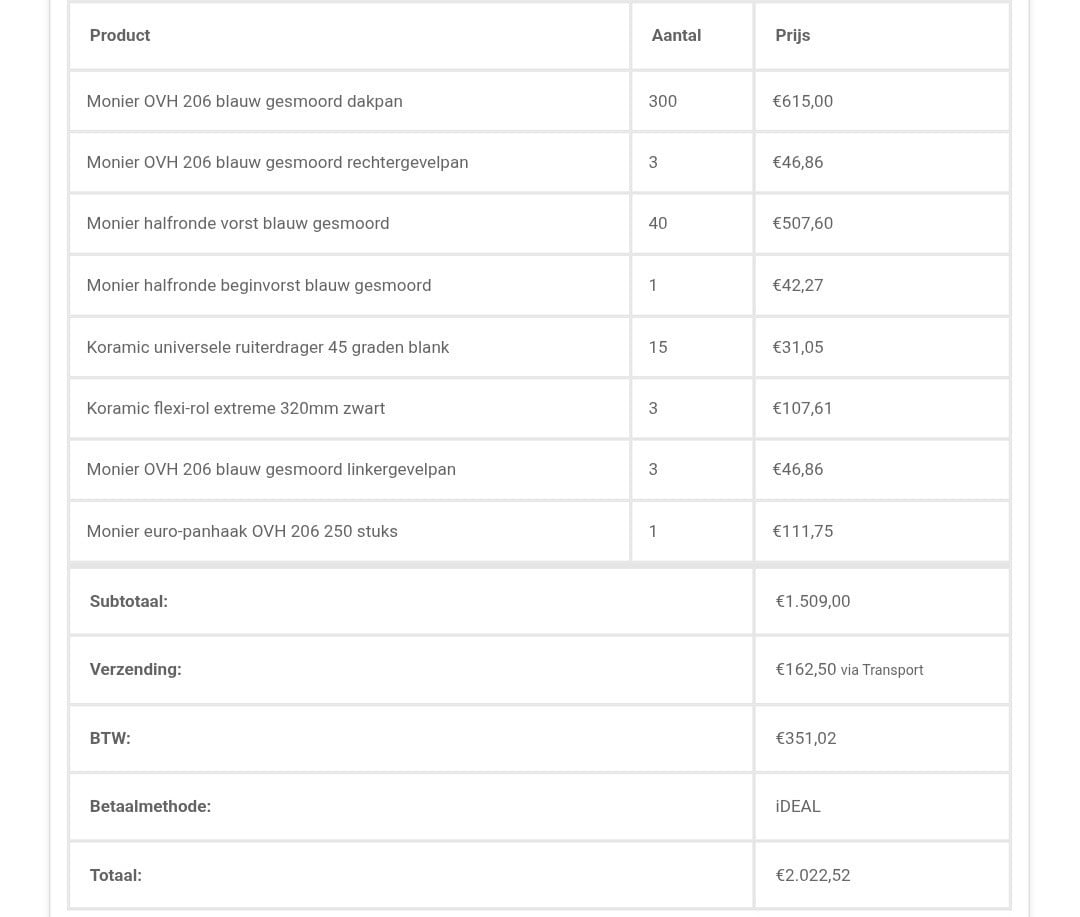Click Monier halfronde beginvorst blauw gesmoord

pos(259,285)
